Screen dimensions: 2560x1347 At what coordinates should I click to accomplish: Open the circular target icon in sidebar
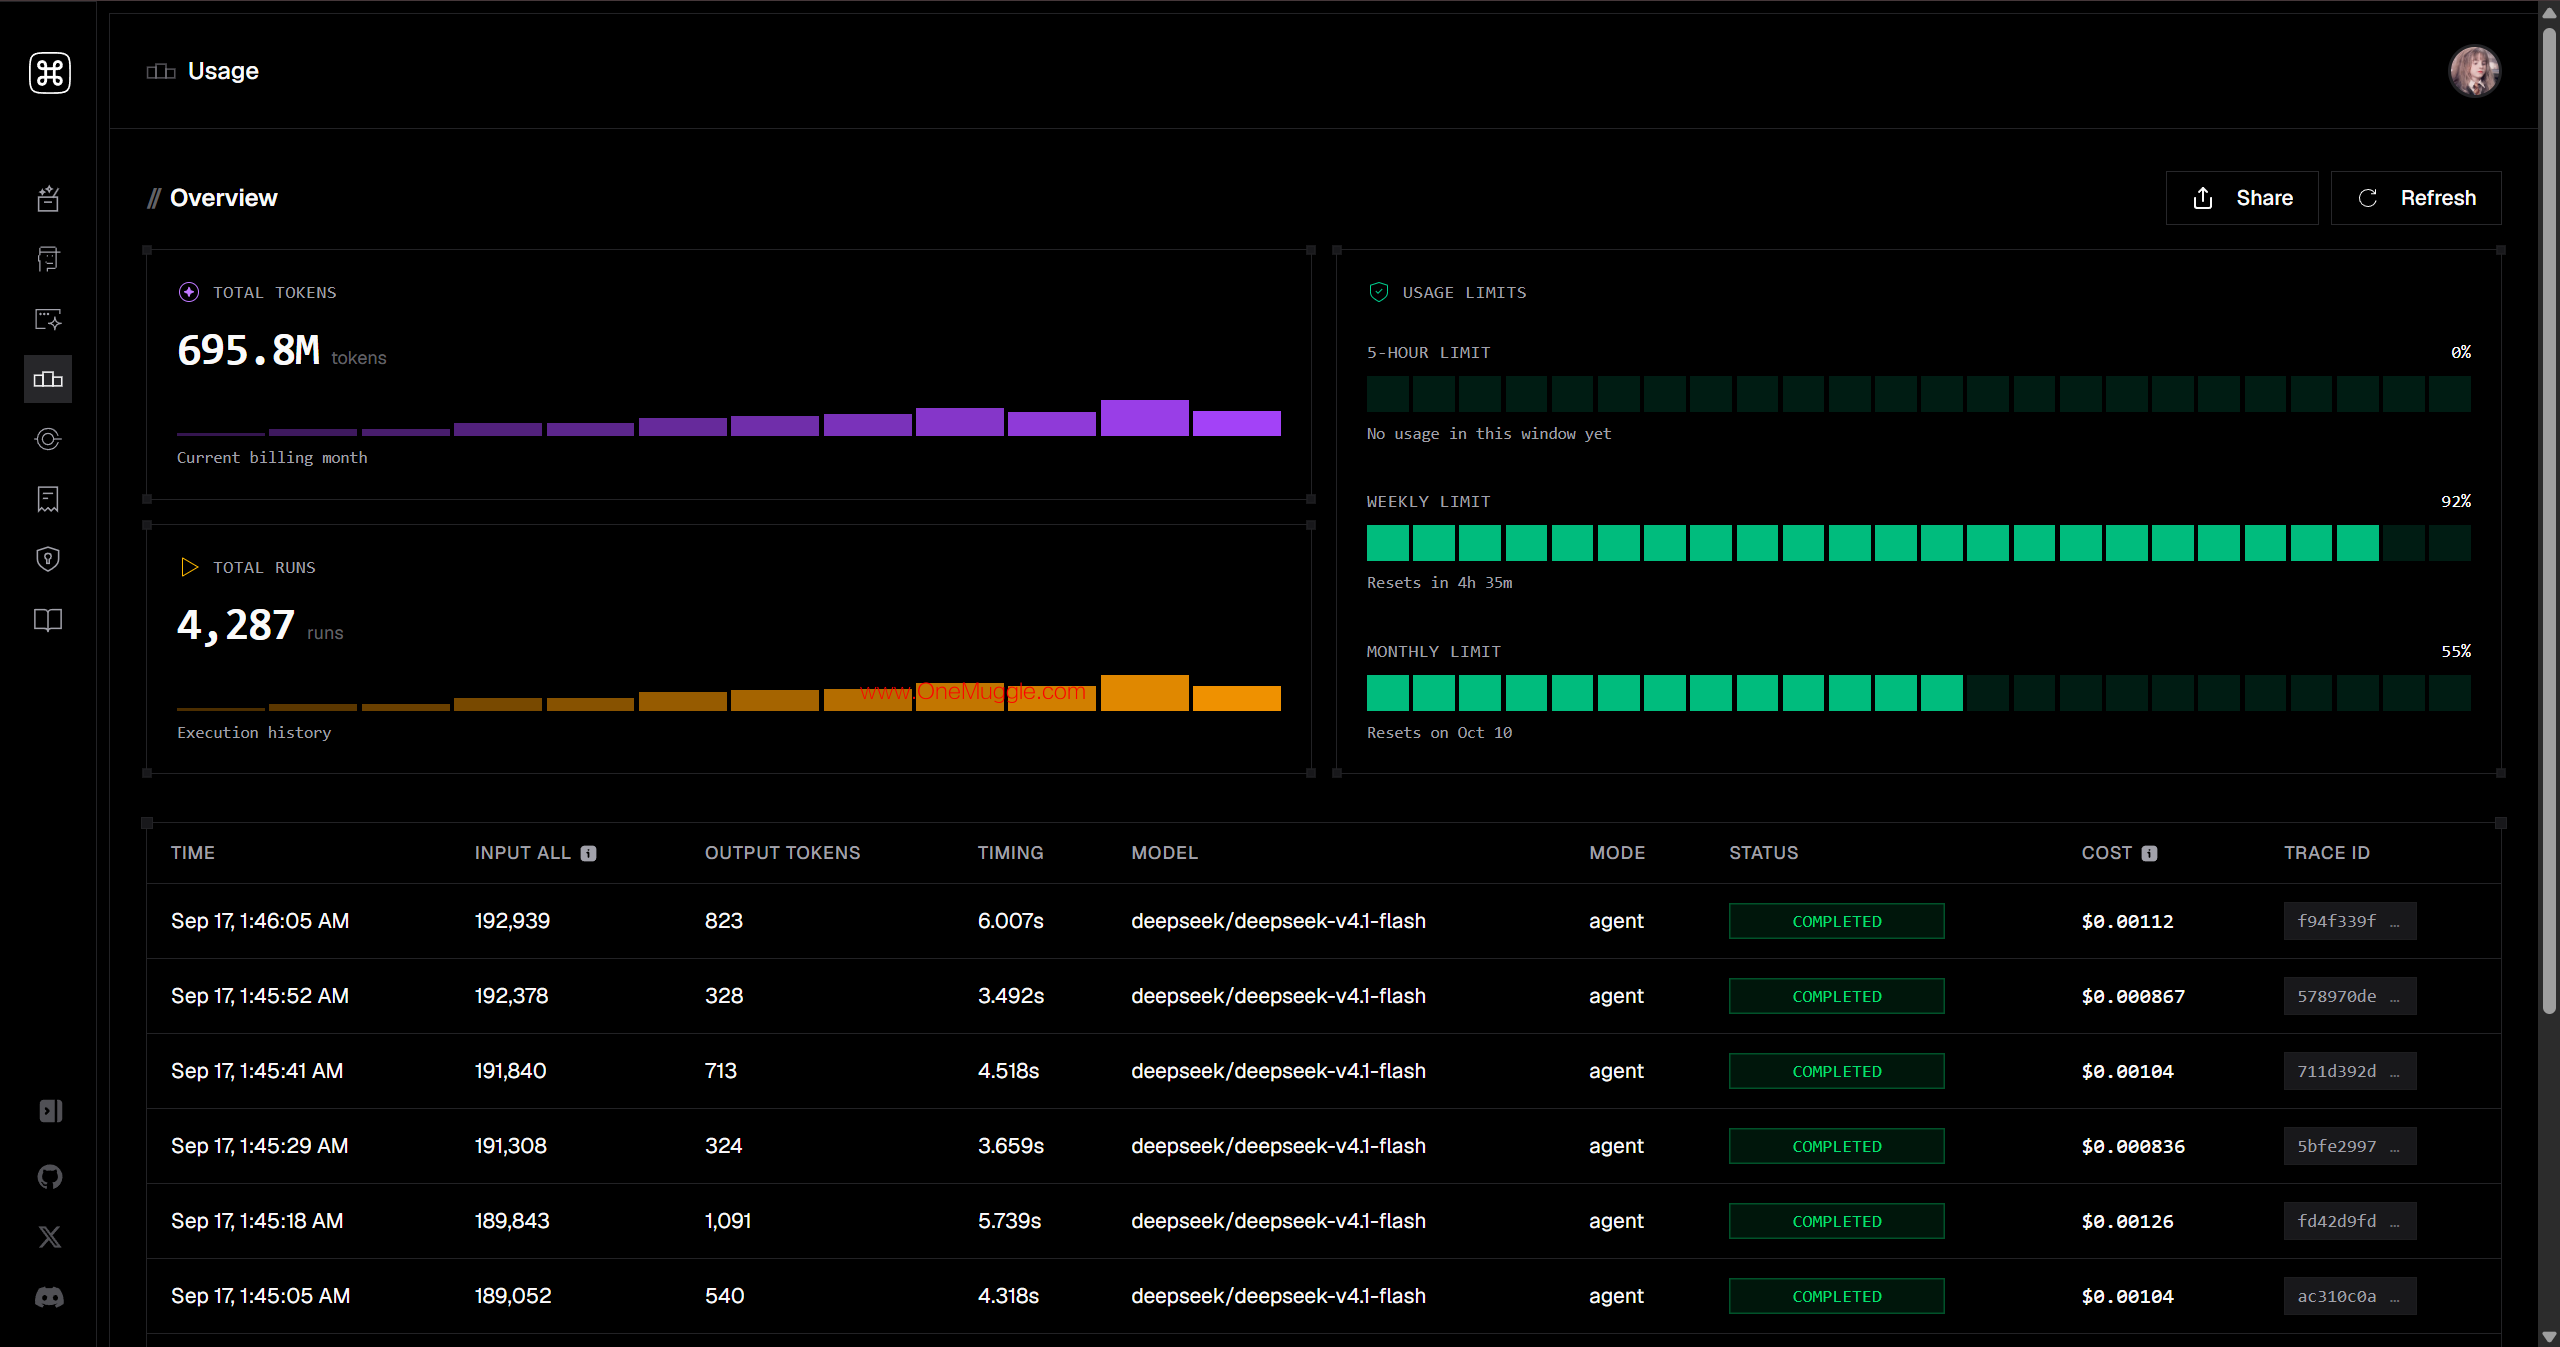(48, 439)
